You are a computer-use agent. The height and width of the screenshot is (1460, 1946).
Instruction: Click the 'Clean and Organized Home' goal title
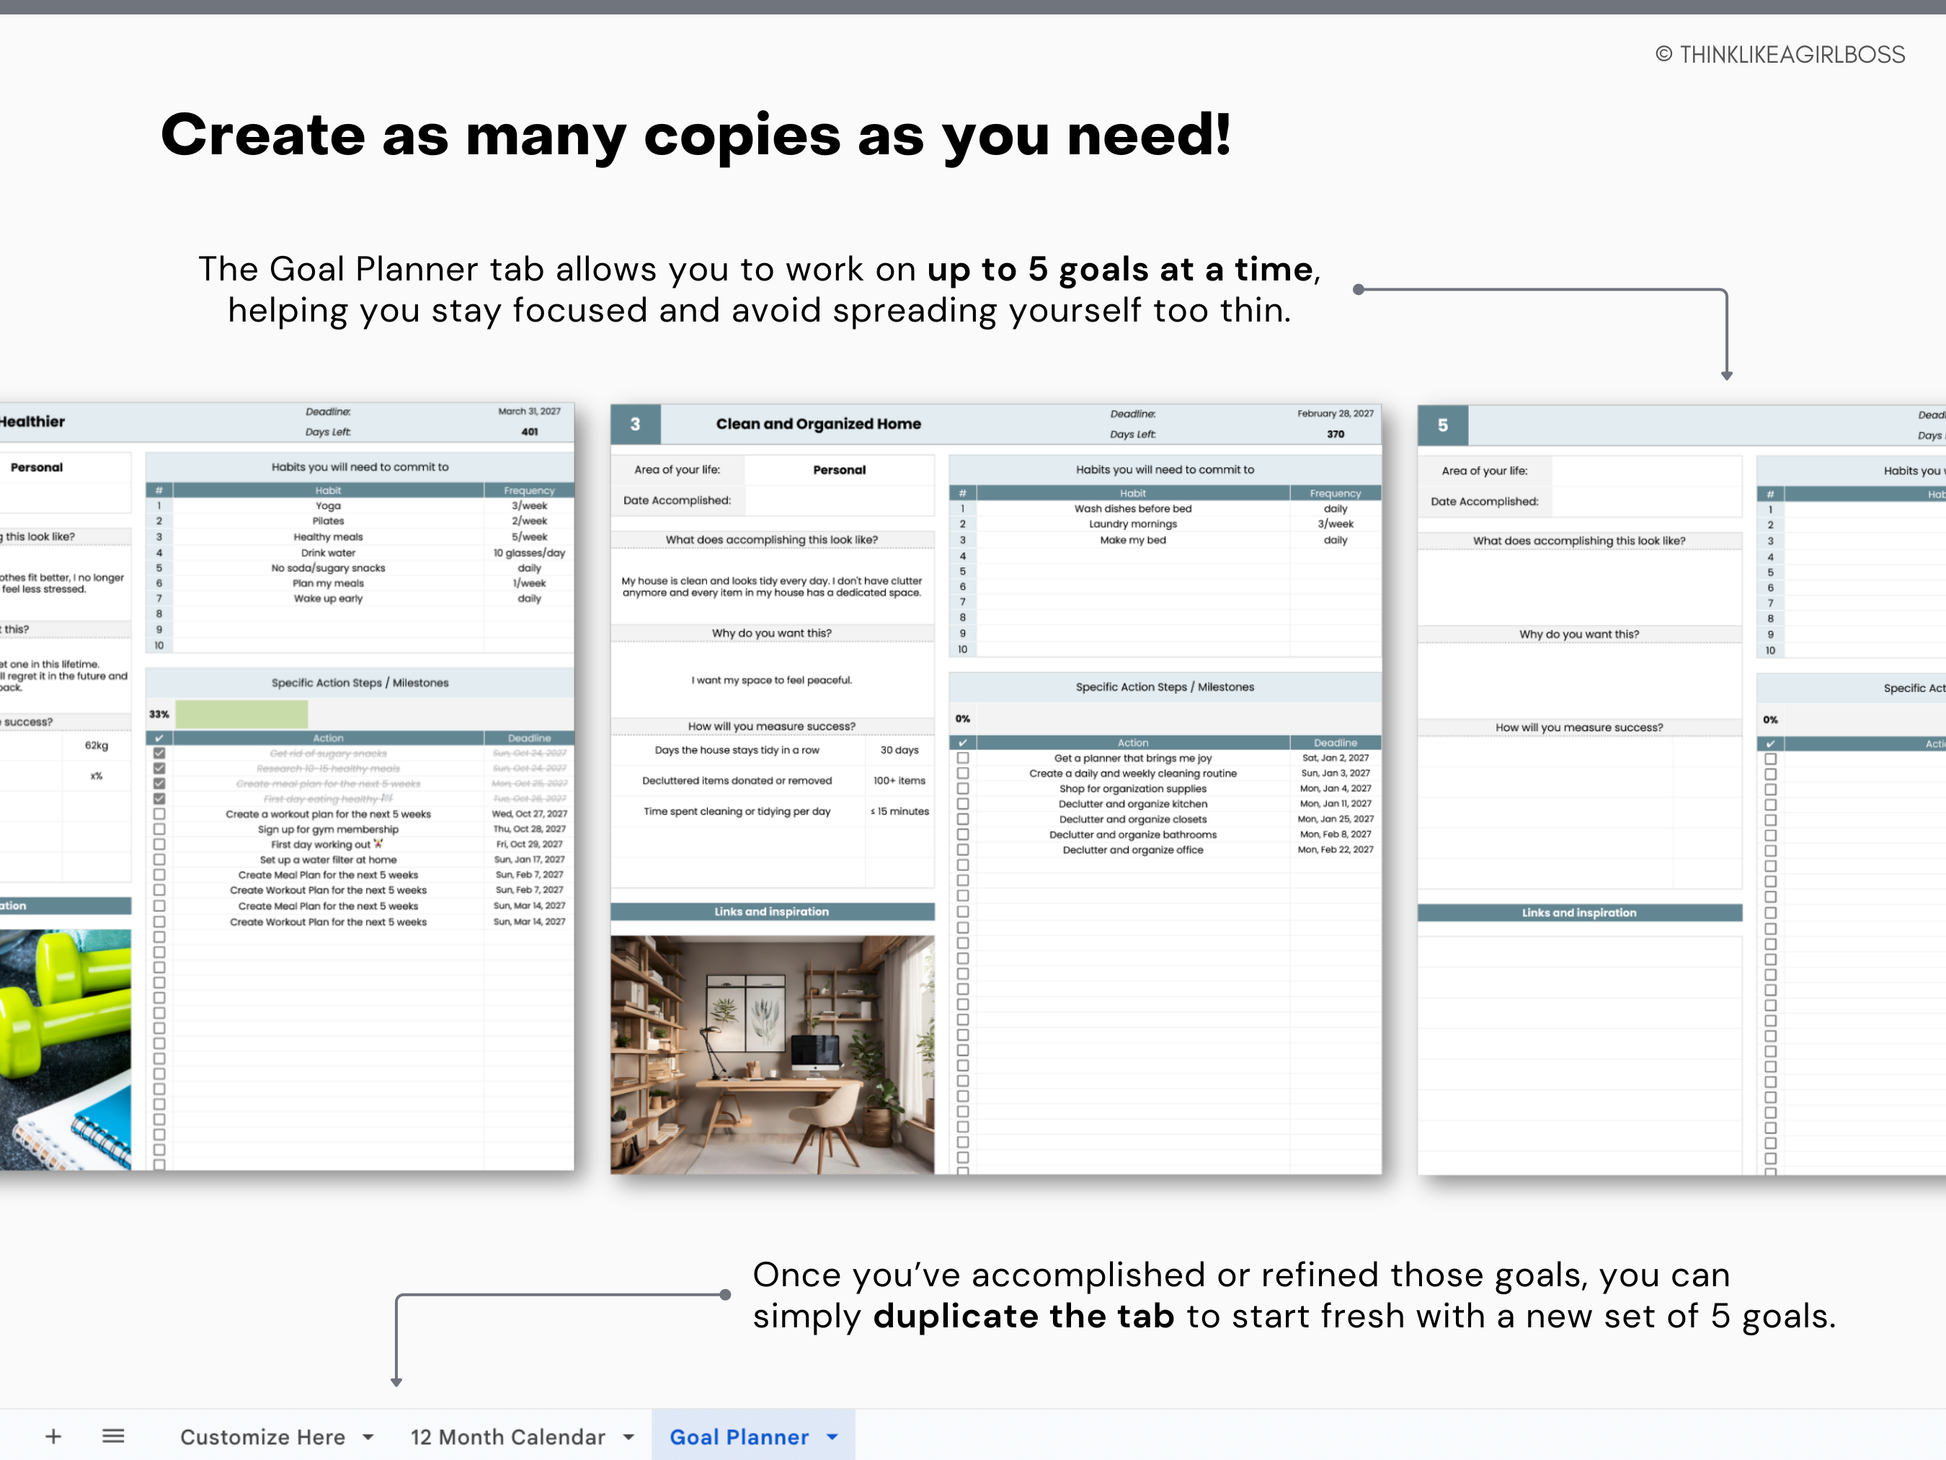[818, 424]
